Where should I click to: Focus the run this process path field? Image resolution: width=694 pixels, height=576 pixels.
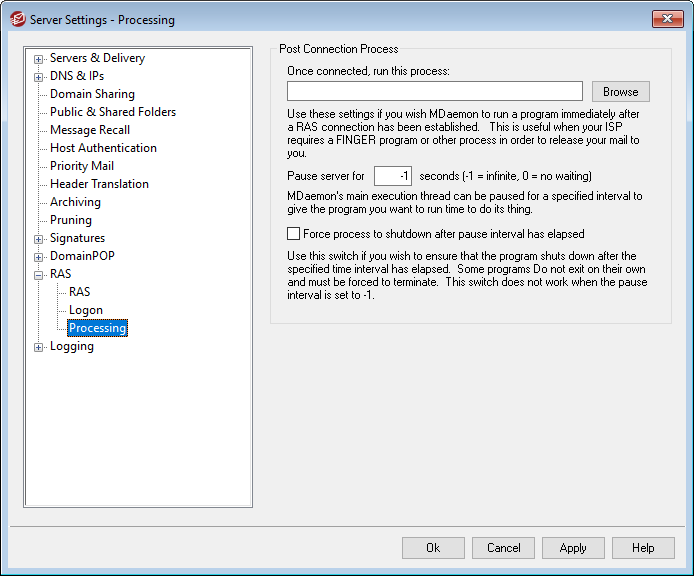click(434, 92)
